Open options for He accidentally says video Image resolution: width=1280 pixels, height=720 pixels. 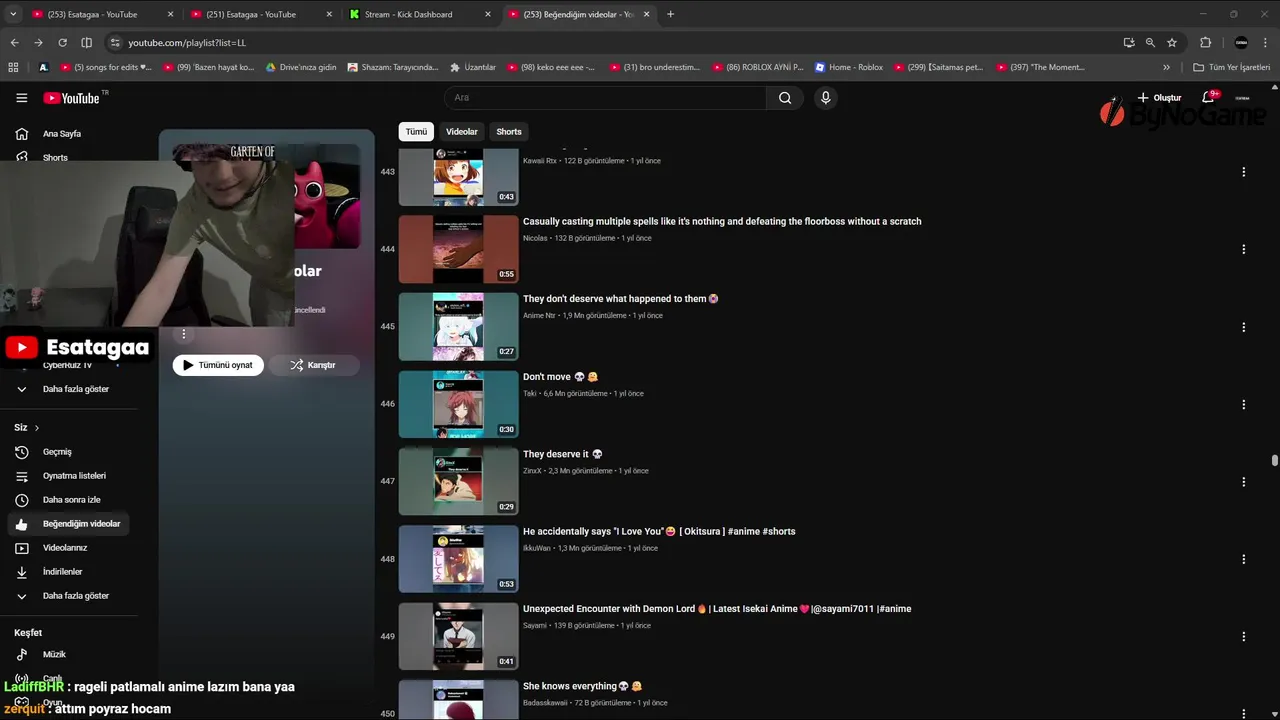click(x=1243, y=559)
